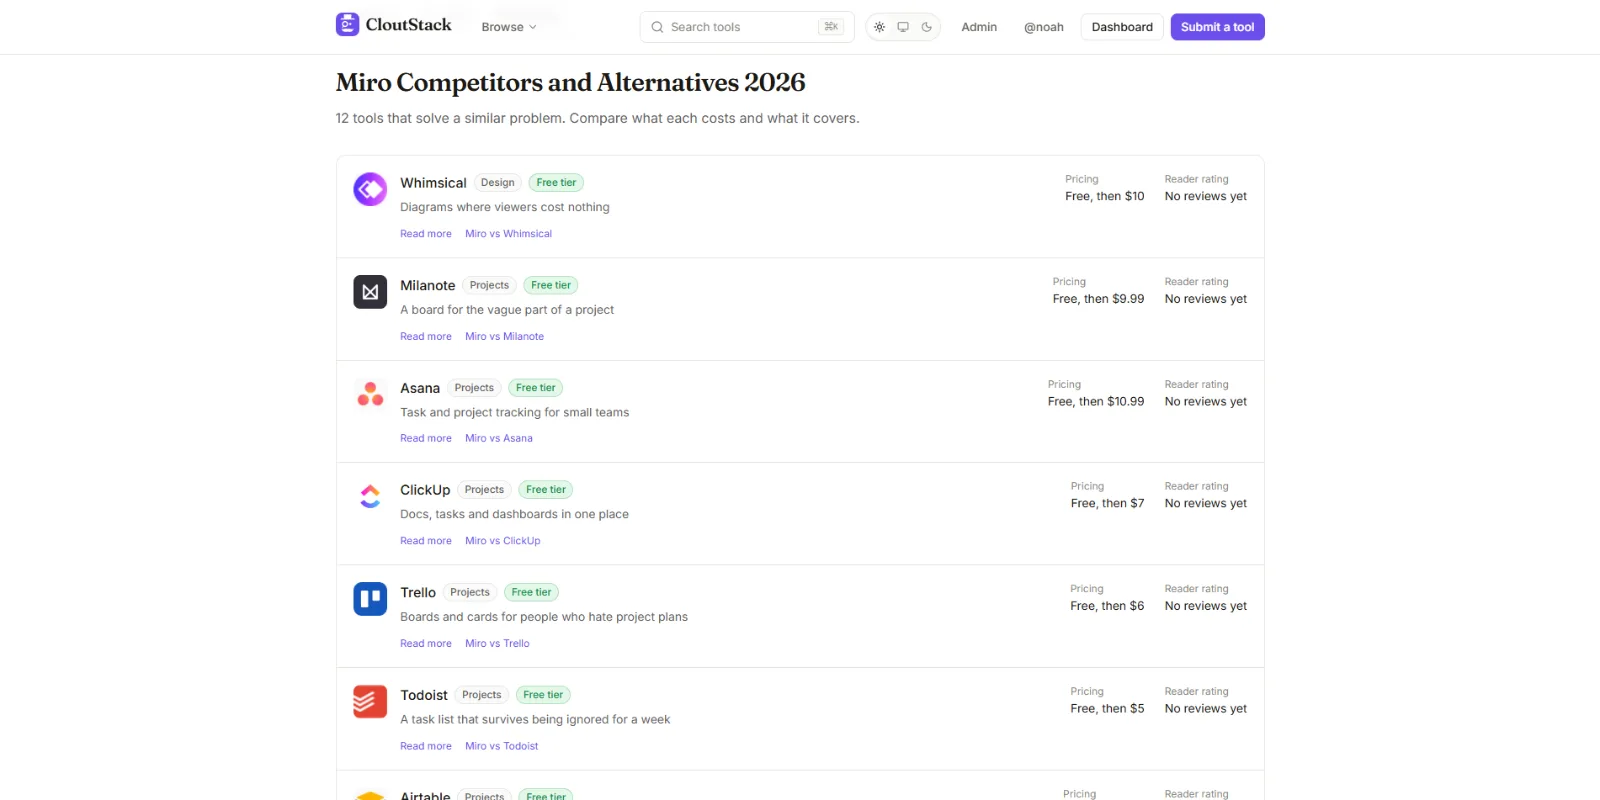
Task: Click the CloutStack logo icon
Action: [x=347, y=25]
